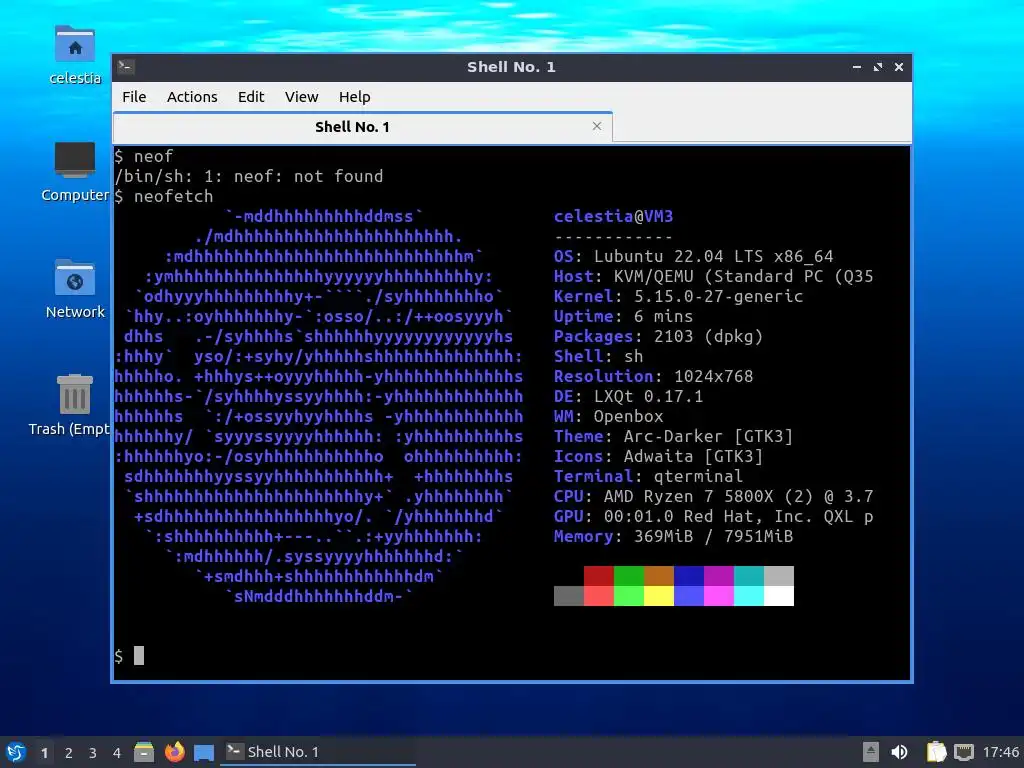Switch to virtual desktop 1

click(x=44, y=753)
